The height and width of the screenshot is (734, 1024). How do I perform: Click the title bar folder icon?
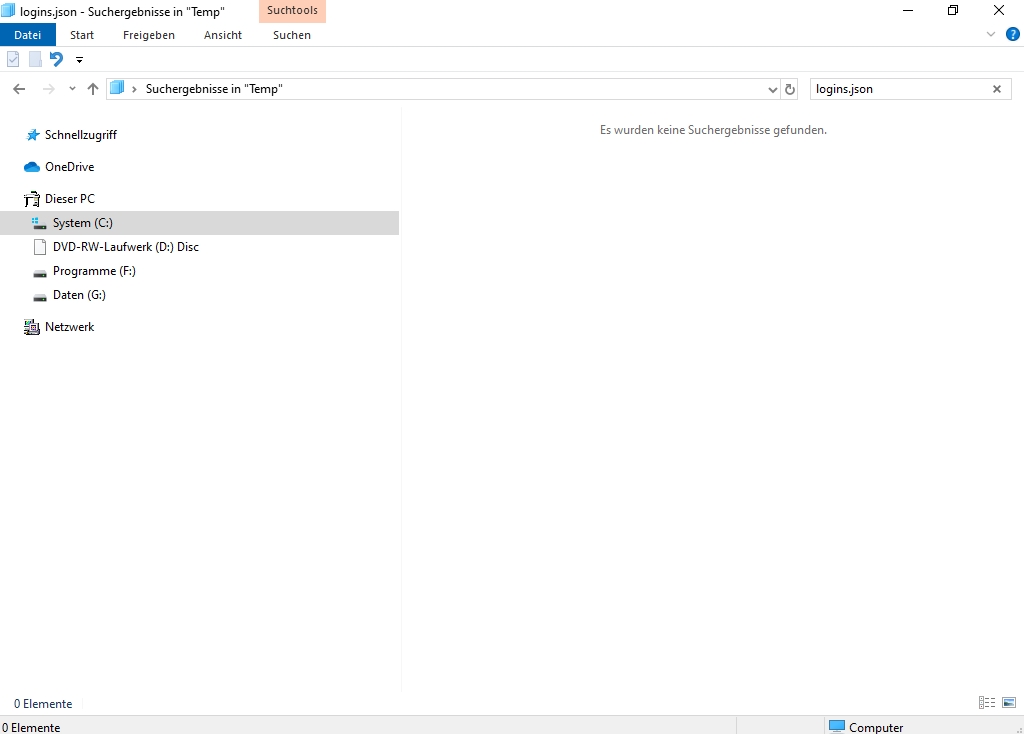[x=8, y=10]
